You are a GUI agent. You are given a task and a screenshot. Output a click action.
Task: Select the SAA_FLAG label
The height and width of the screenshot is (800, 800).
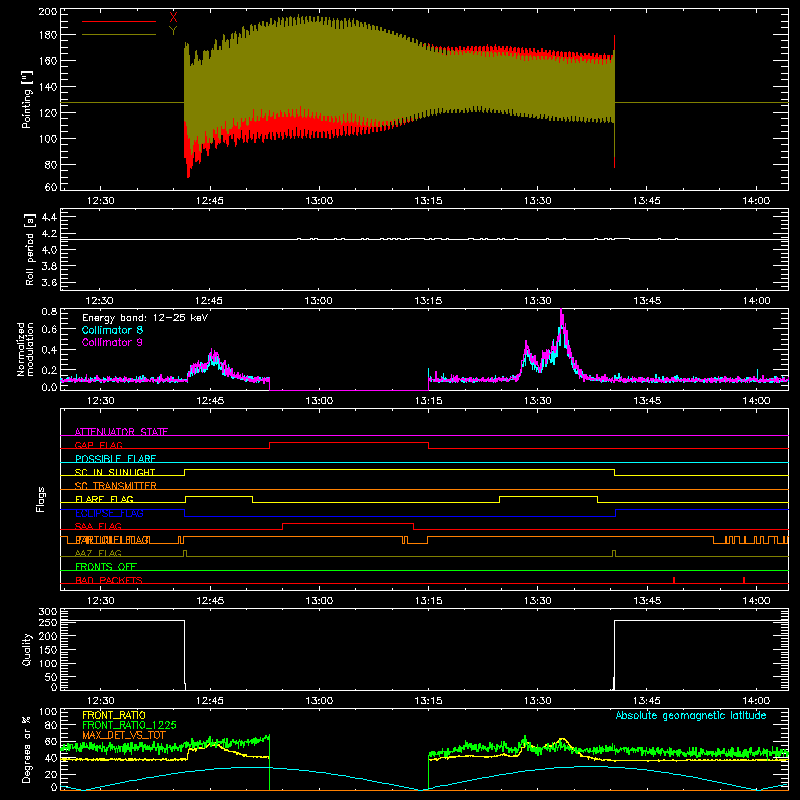click(98, 526)
